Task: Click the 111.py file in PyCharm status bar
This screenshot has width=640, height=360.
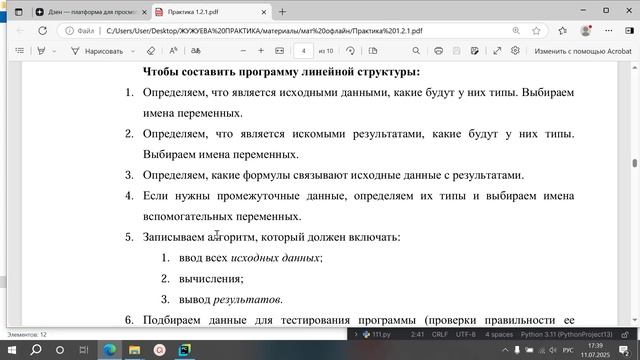Action: 377,334
